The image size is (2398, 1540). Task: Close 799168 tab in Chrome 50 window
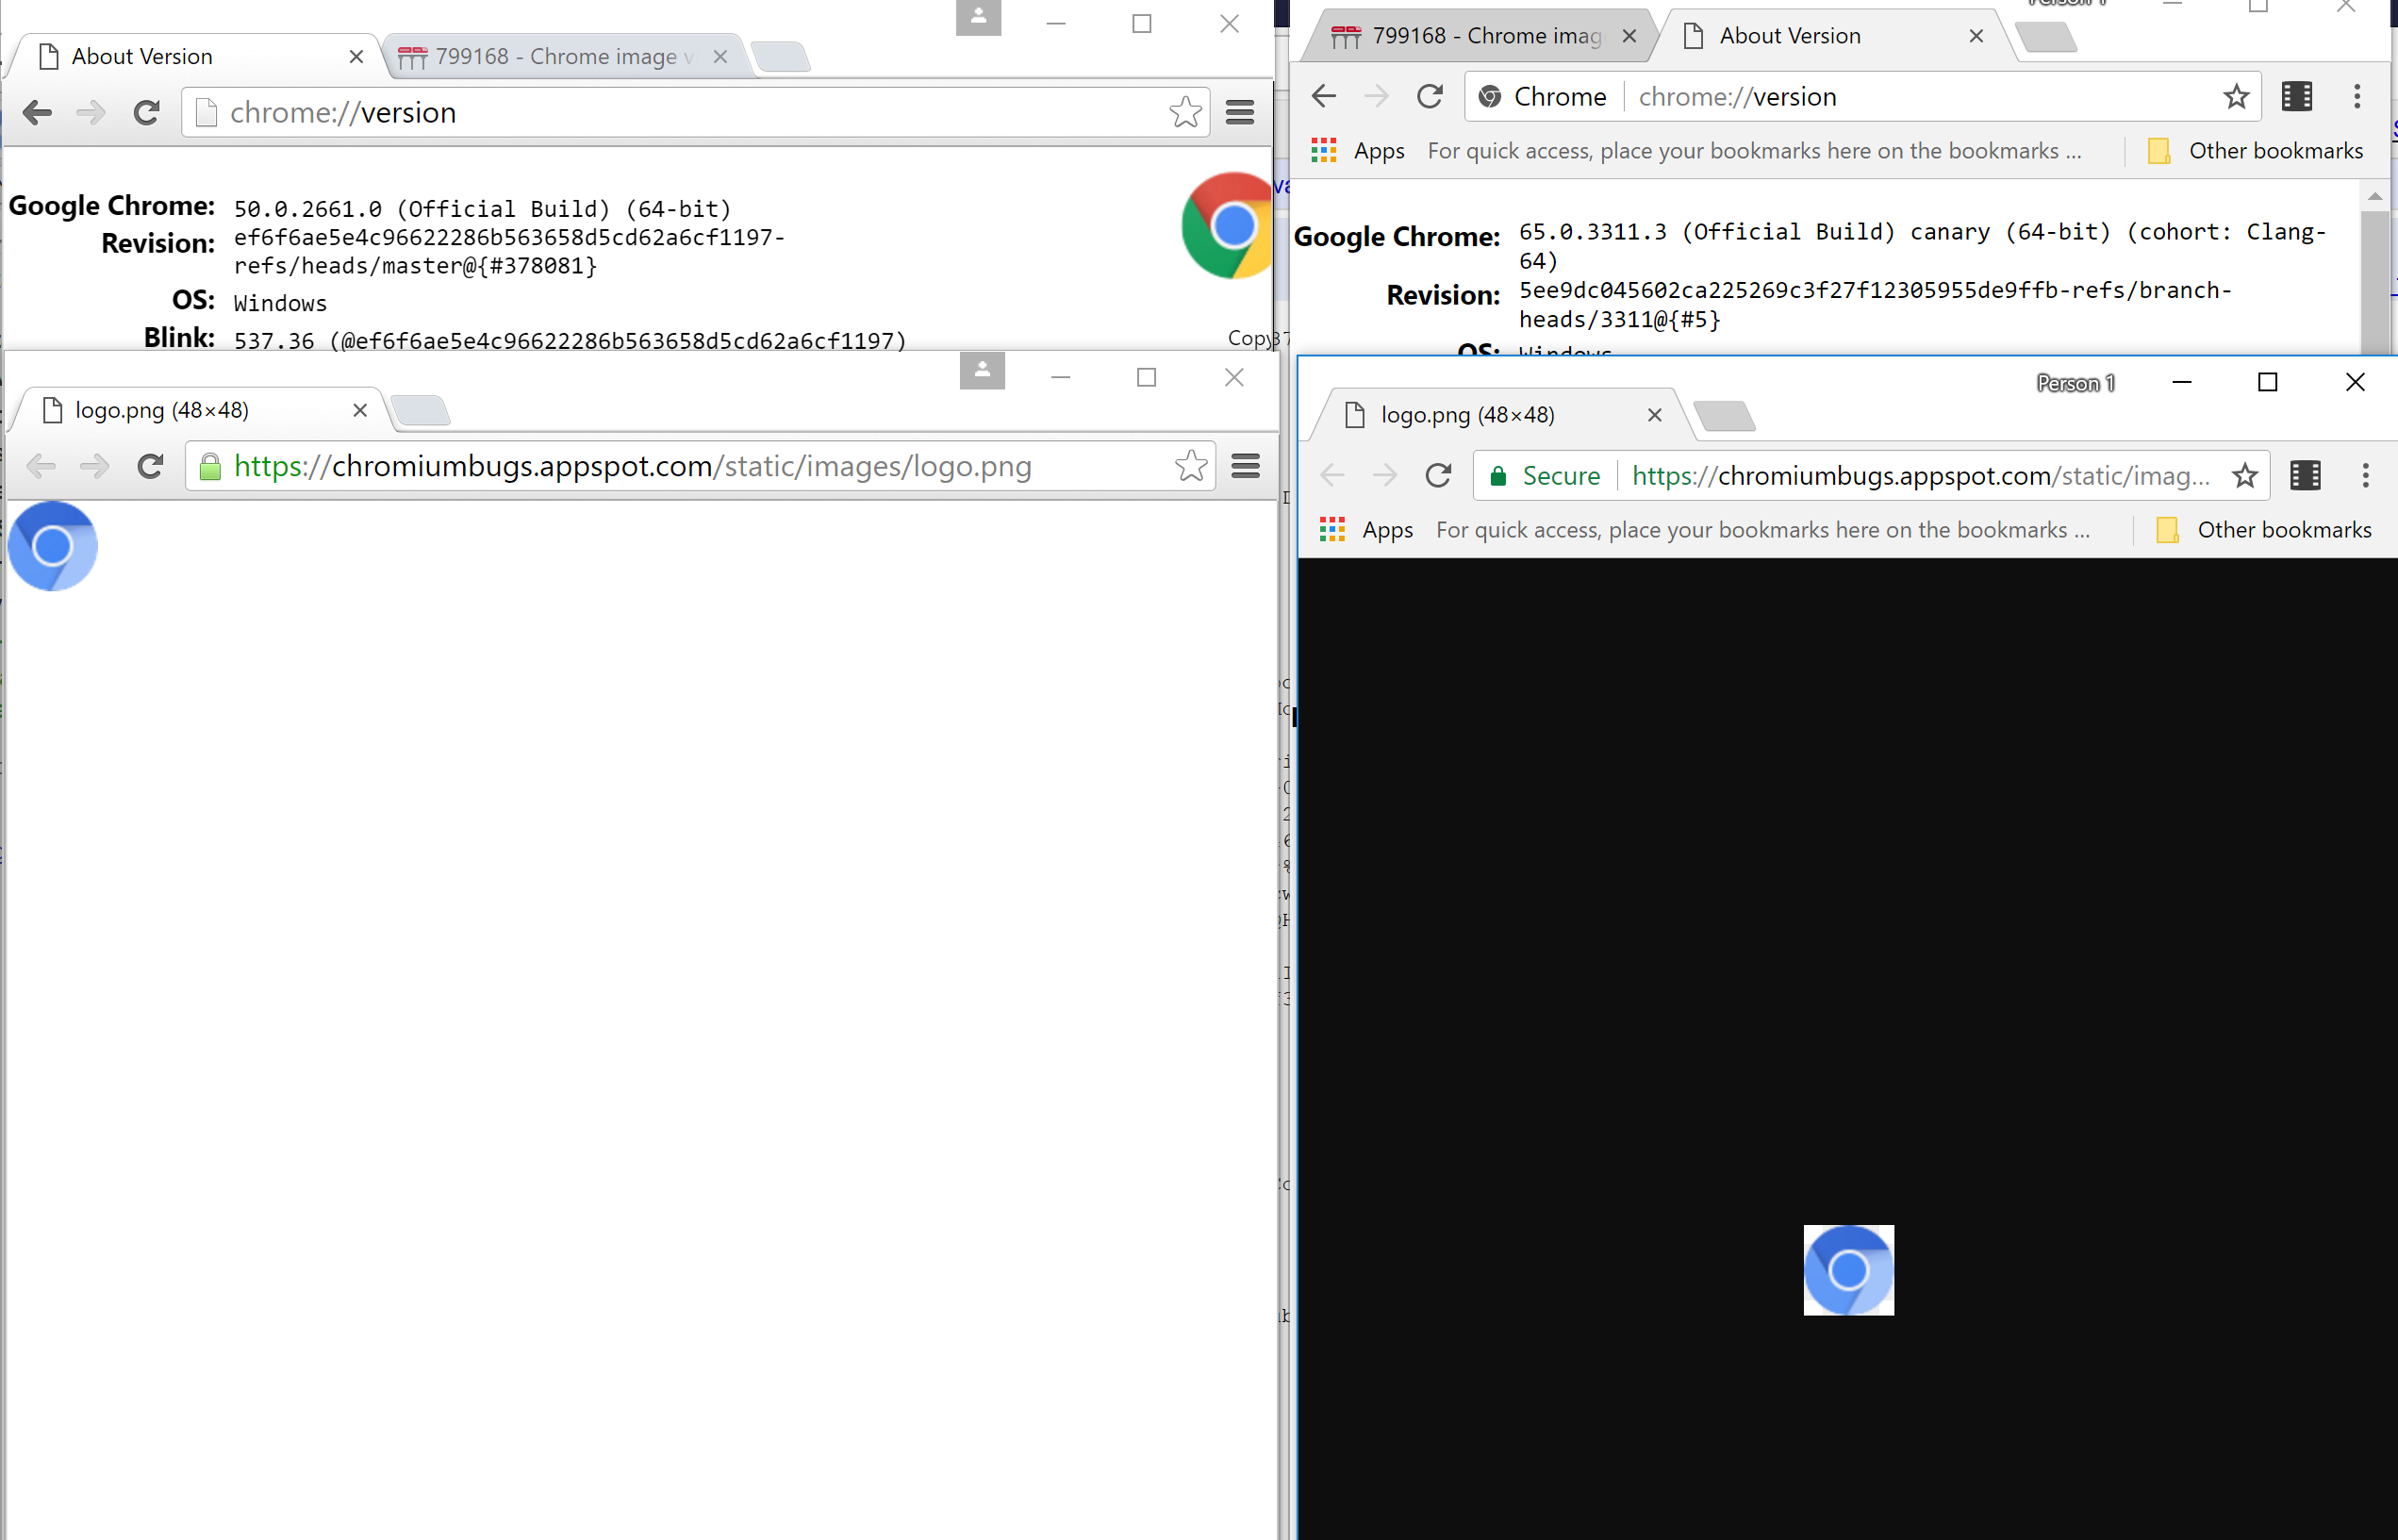pyautogui.click(x=720, y=57)
